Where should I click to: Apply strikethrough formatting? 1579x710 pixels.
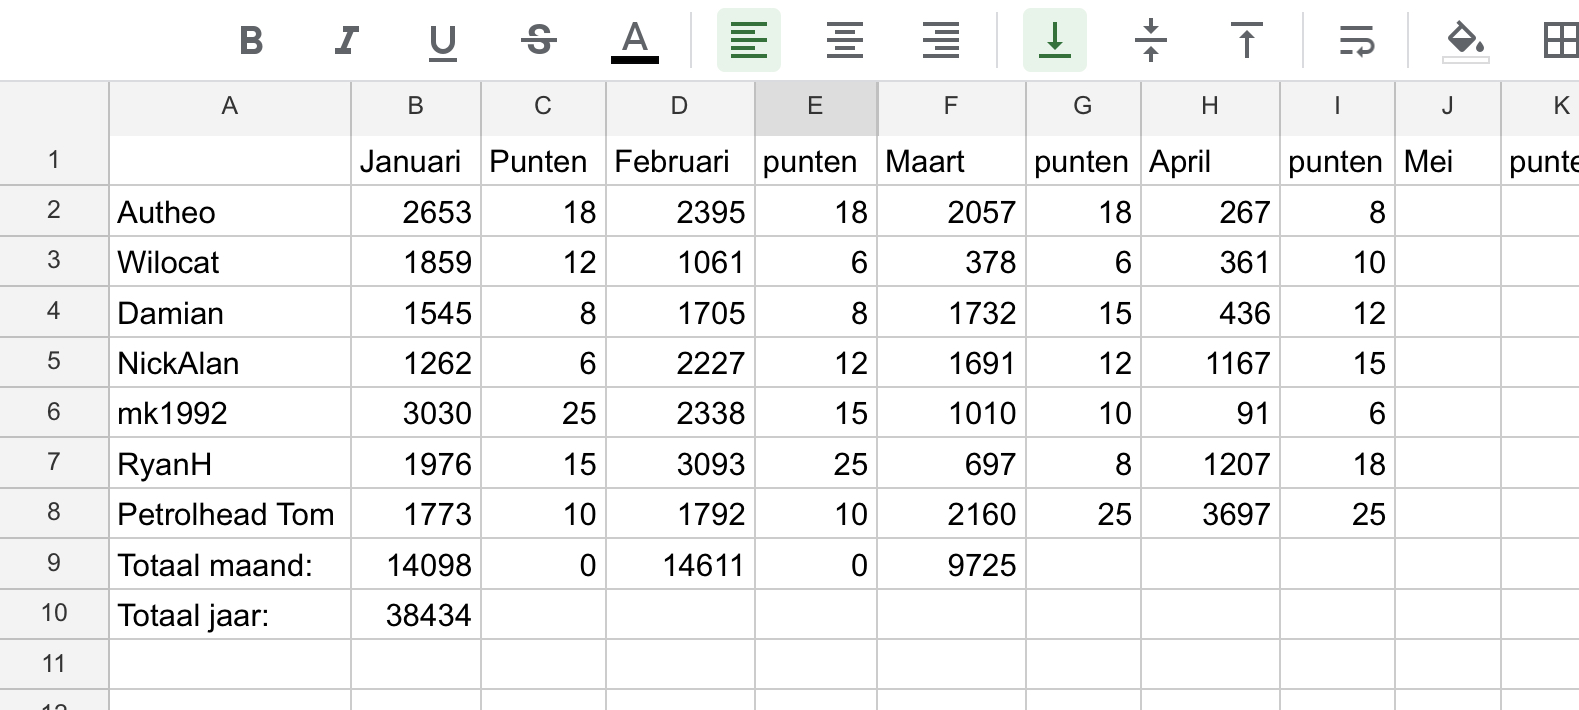coord(539,41)
